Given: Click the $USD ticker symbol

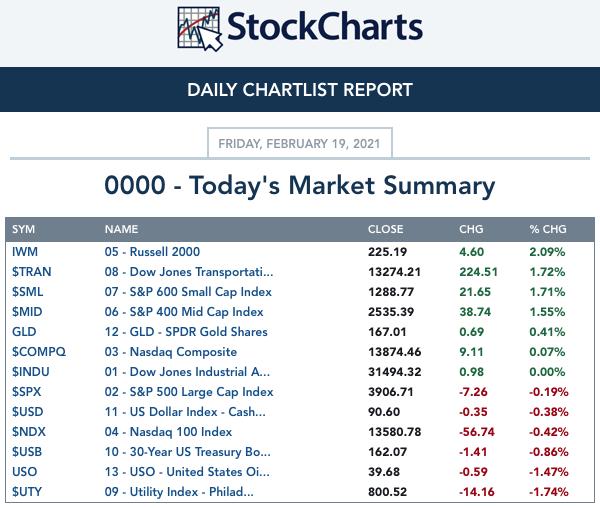Looking at the screenshot, I should (28, 412).
